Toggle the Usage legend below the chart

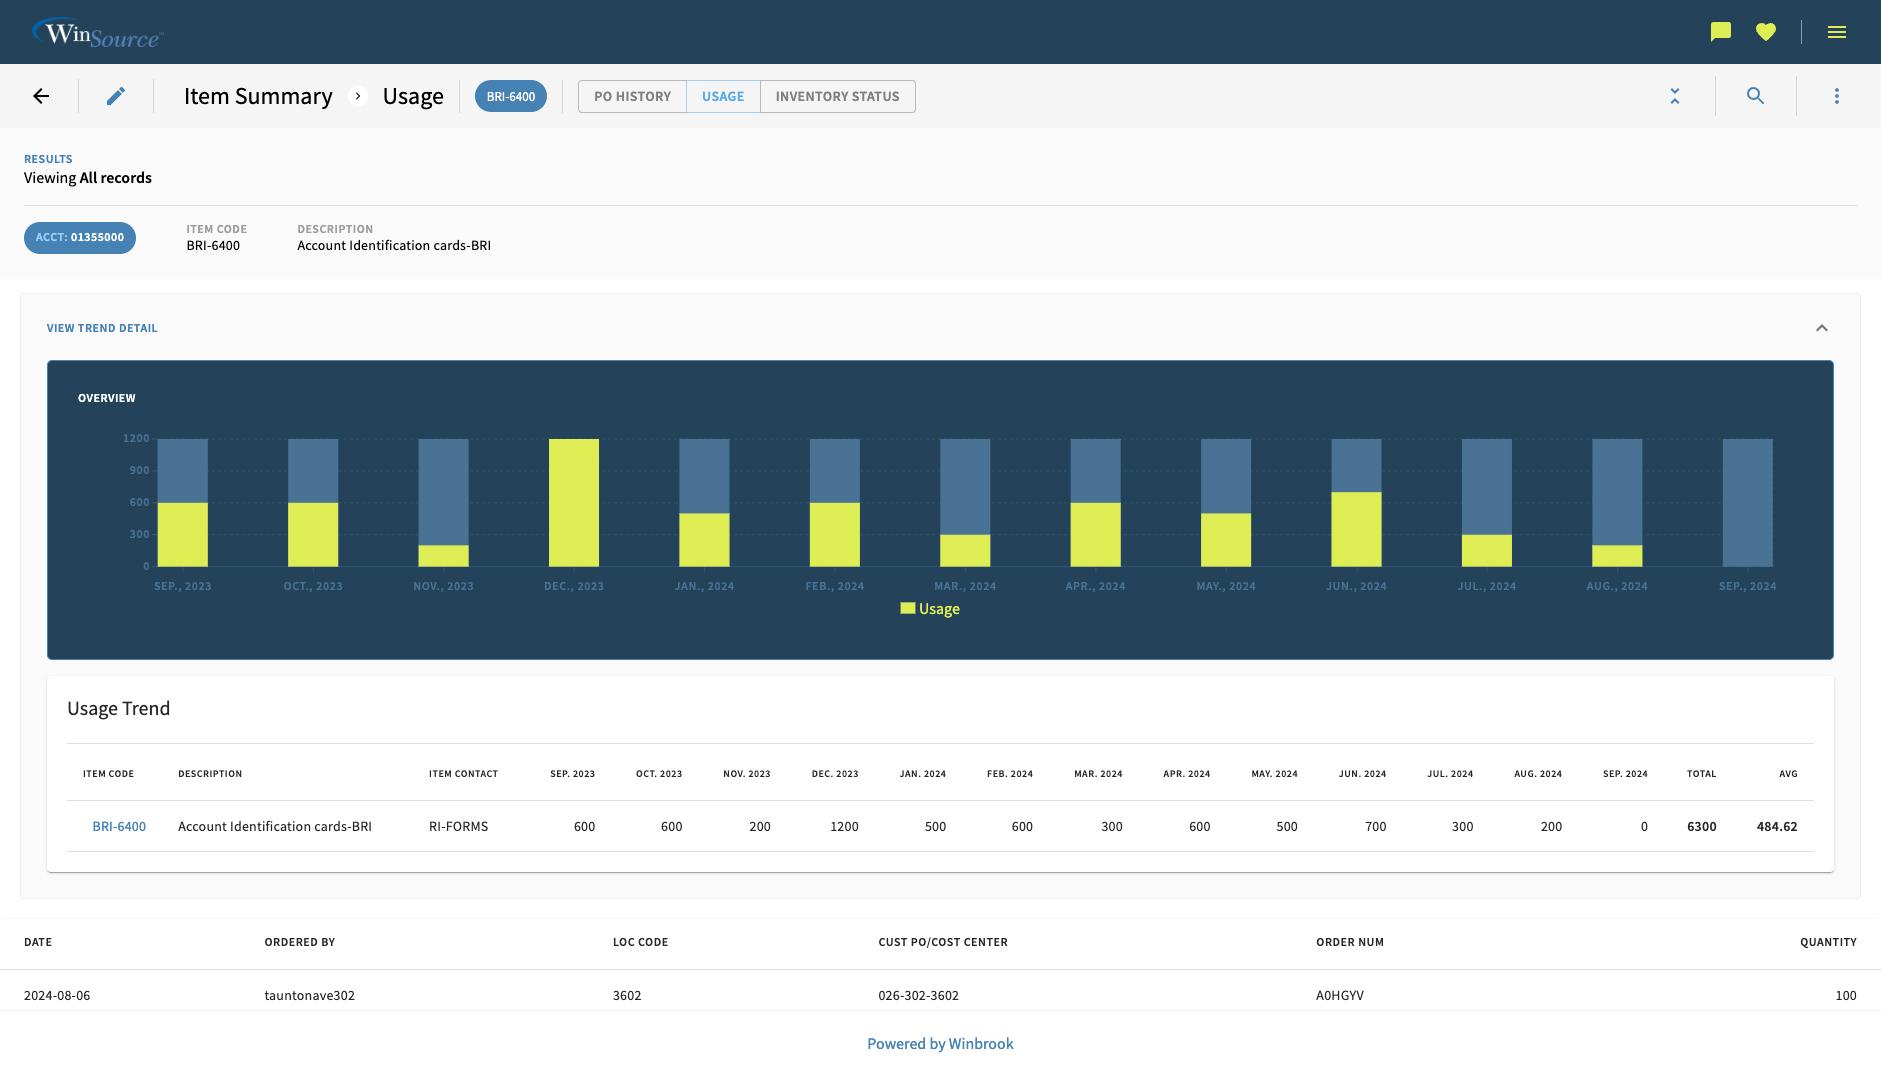(x=929, y=608)
